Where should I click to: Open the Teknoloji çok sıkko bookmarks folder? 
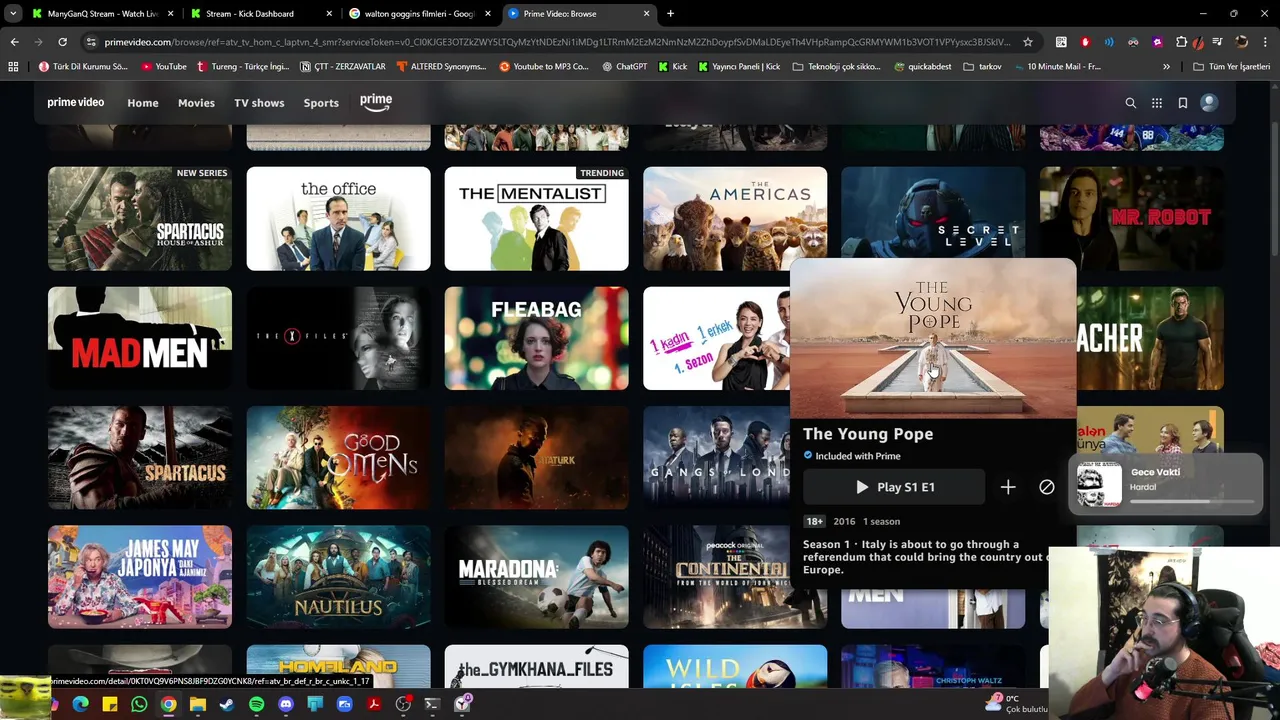tap(836, 67)
